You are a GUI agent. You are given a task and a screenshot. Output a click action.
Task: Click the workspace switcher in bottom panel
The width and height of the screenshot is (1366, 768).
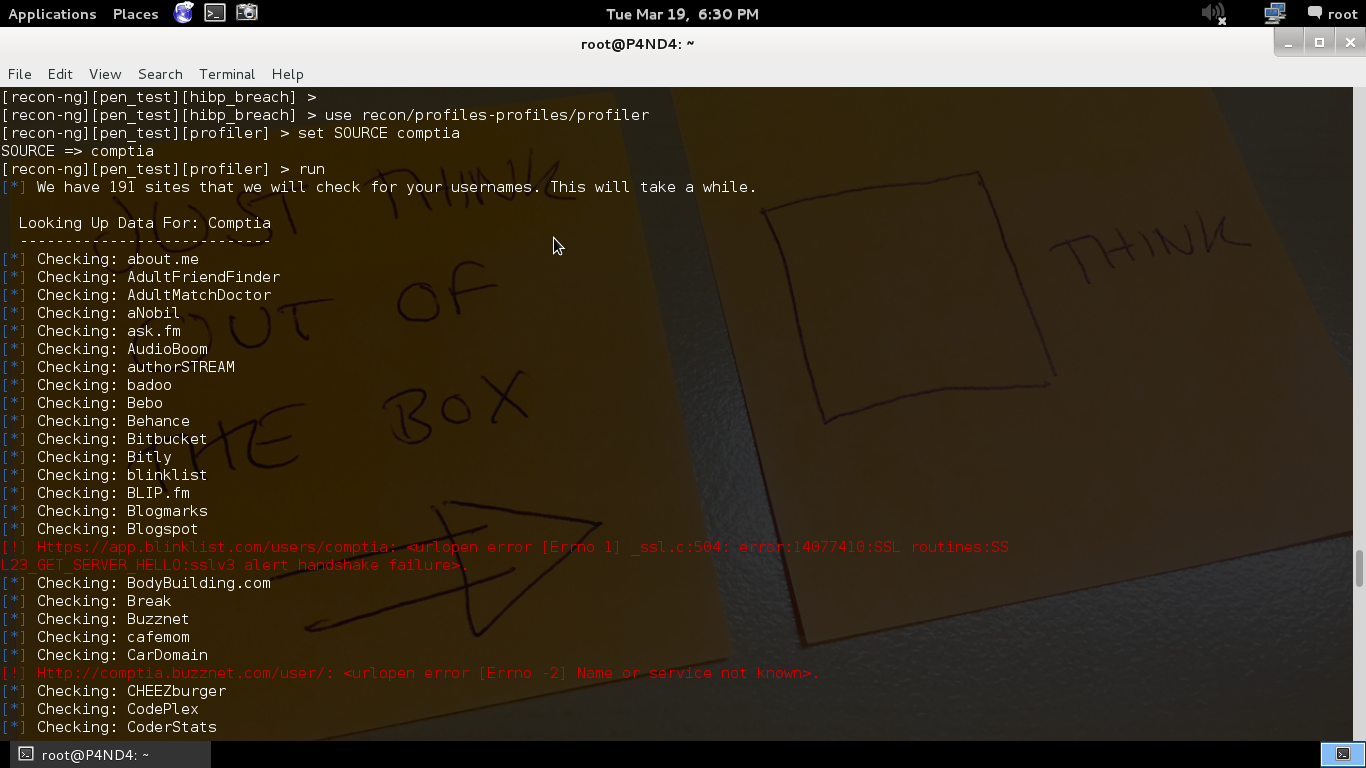tap(1342, 754)
